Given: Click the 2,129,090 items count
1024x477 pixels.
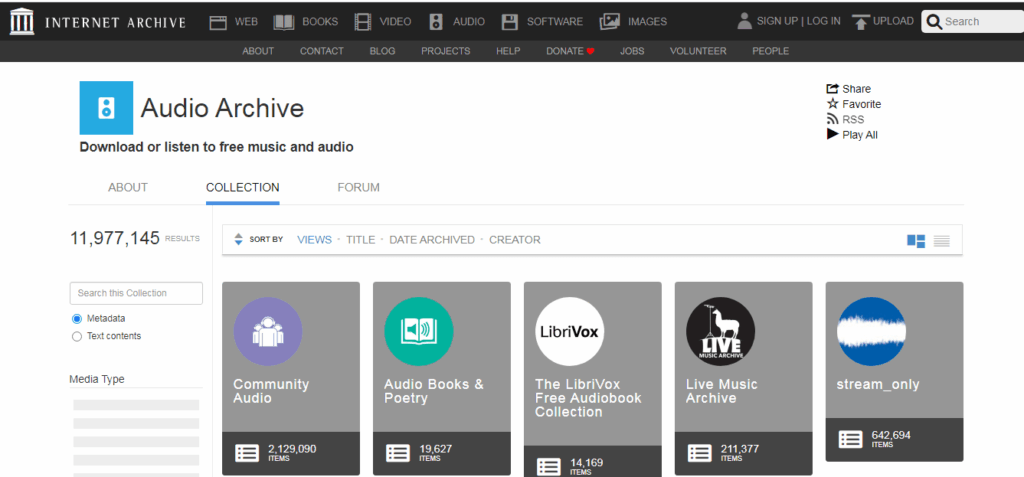Looking at the screenshot, I should pyautogui.click(x=292, y=449).
